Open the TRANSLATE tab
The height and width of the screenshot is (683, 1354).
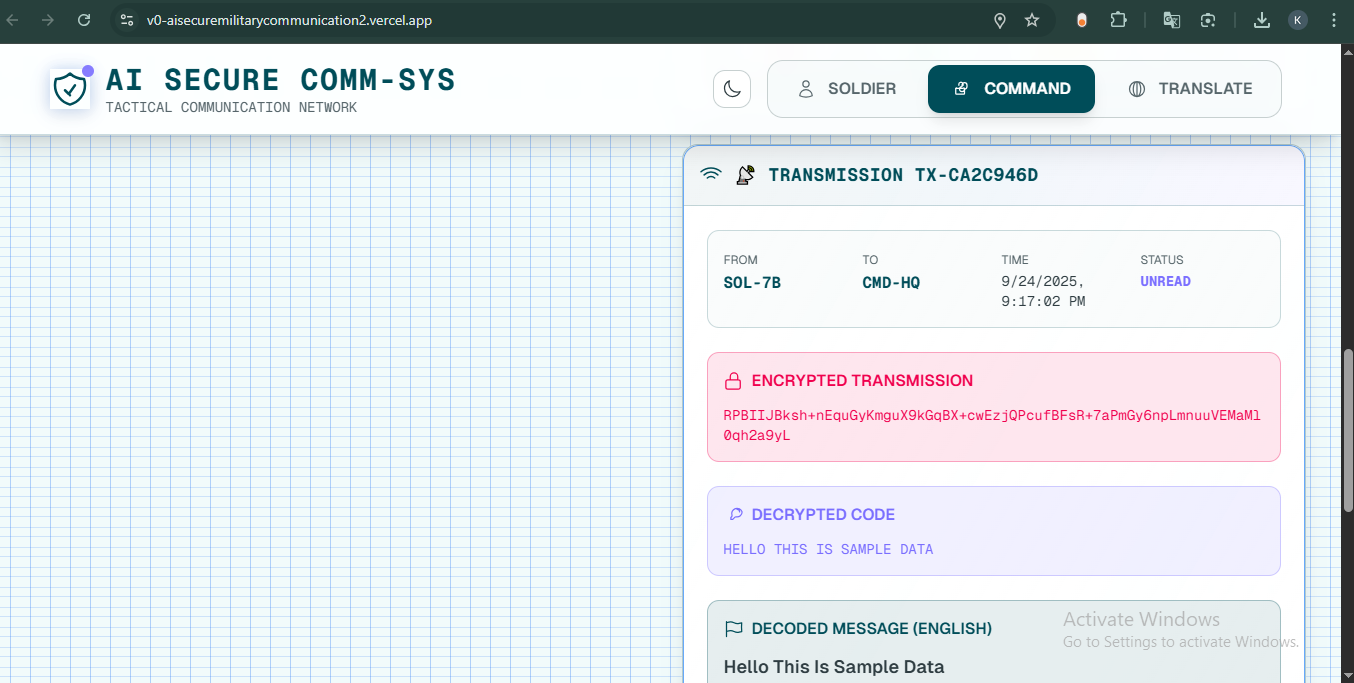tap(1190, 89)
